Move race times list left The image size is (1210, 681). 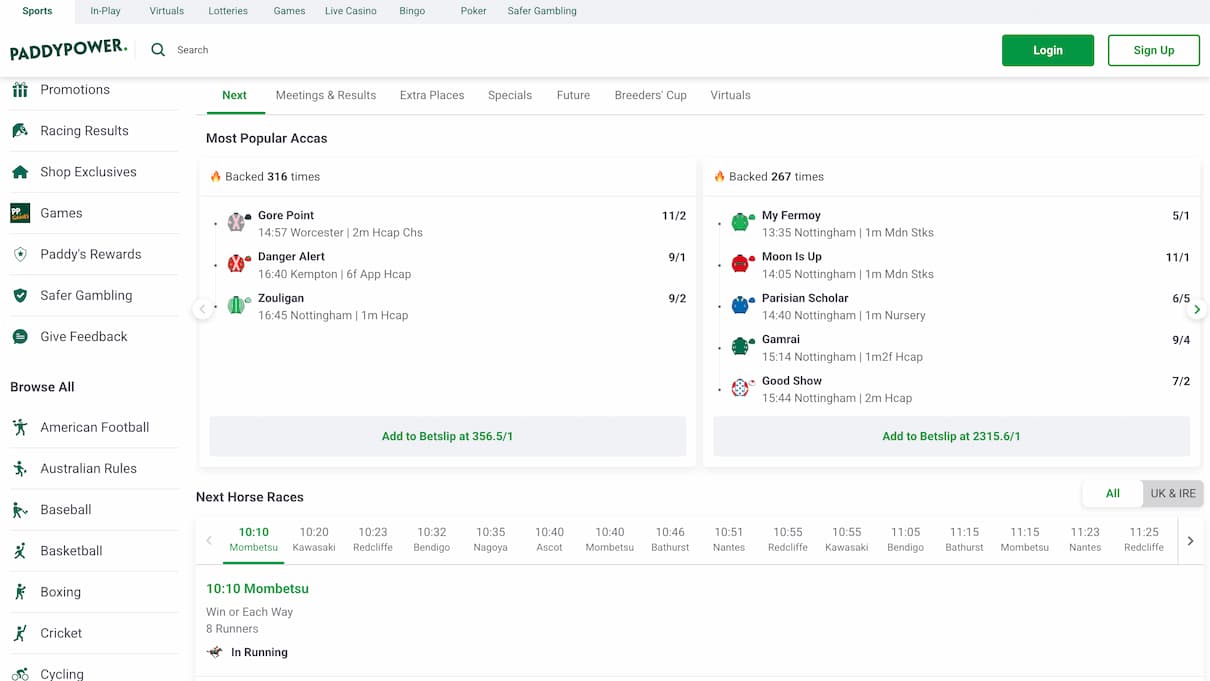pos(209,541)
